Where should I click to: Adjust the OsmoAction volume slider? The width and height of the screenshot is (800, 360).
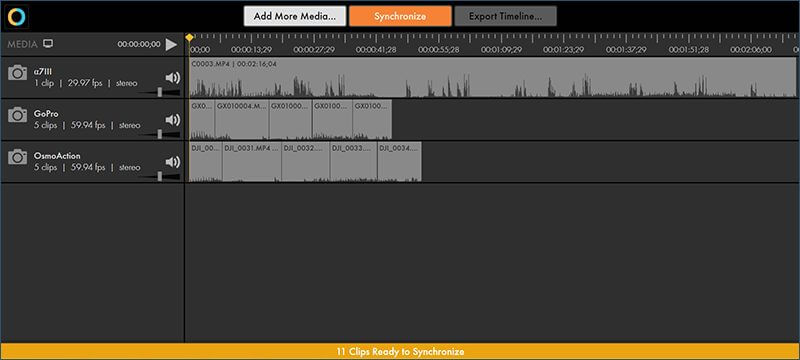tap(160, 176)
